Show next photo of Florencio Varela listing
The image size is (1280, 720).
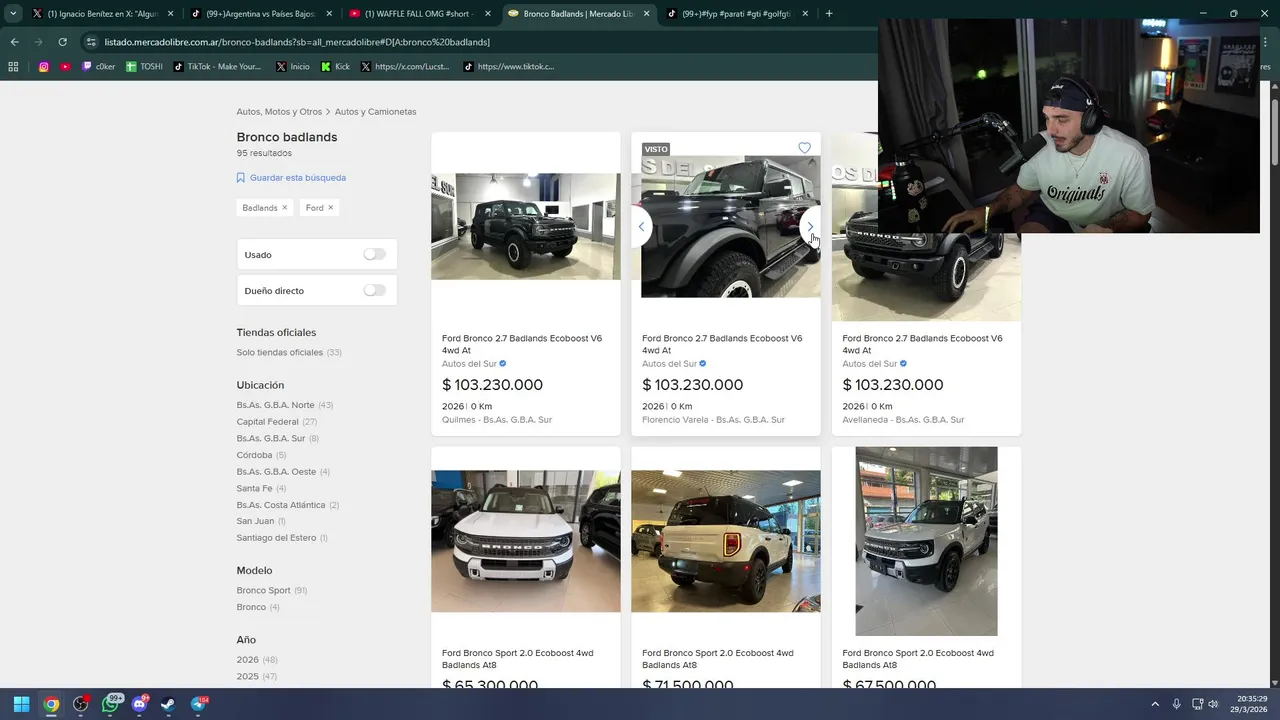point(810,227)
